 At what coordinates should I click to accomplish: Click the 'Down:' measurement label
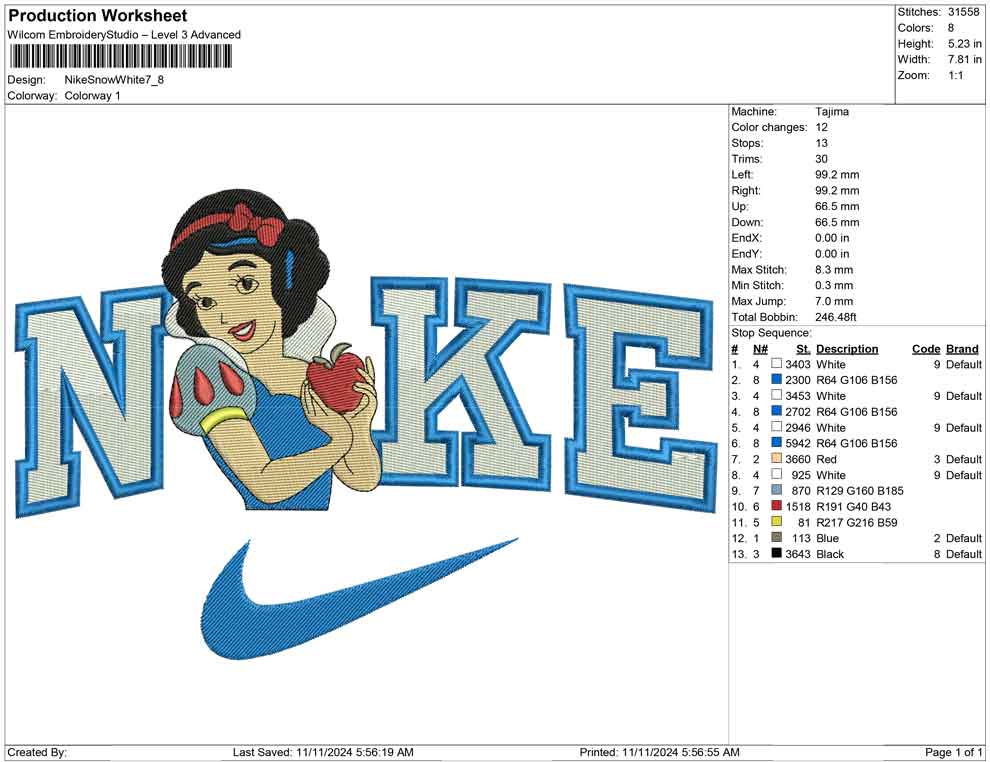point(748,222)
